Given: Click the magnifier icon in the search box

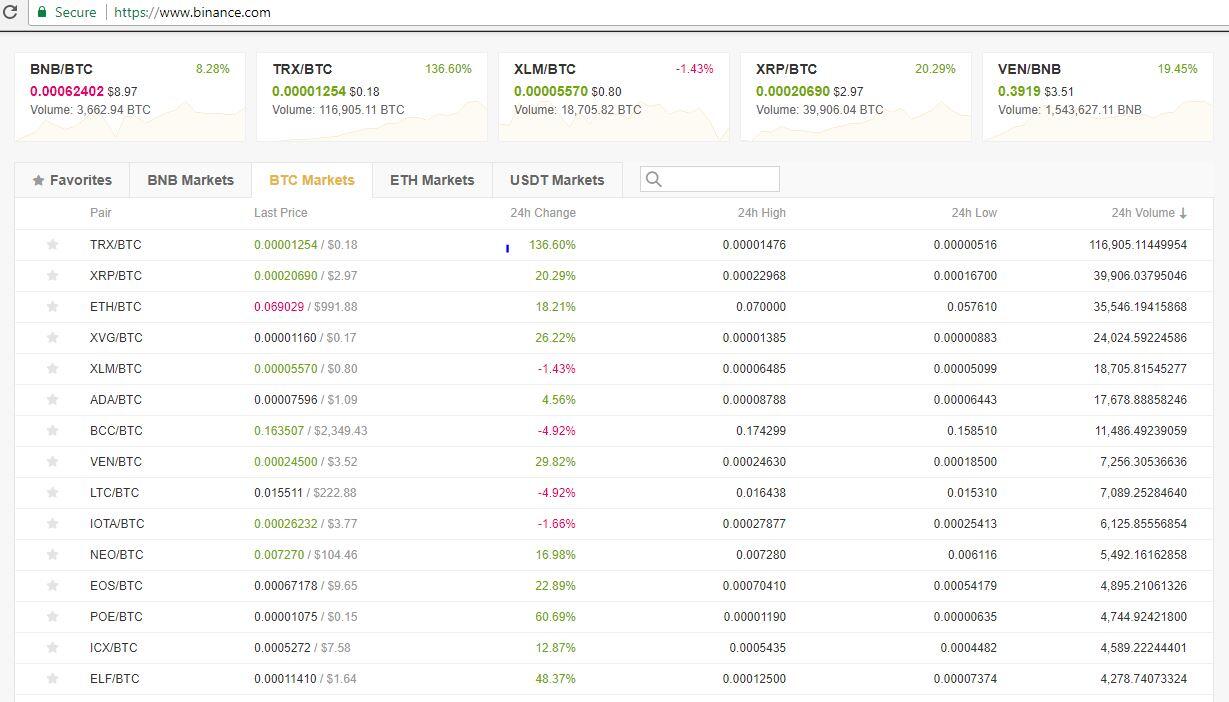Looking at the screenshot, I should [654, 179].
